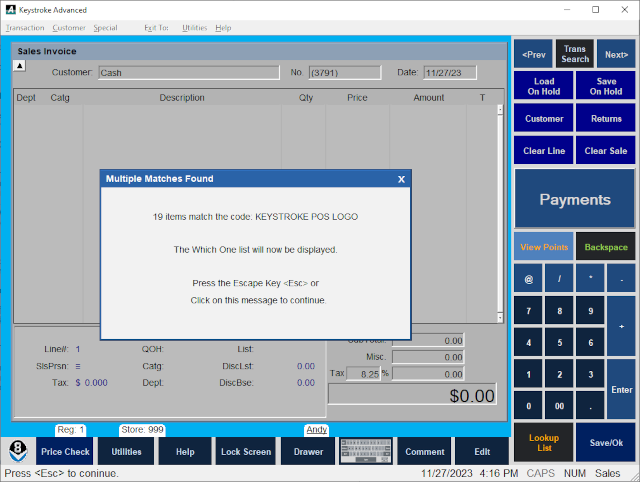Click the Lock Screen button
The height and width of the screenshot is (482, 640).
click(x=245, y=452)
